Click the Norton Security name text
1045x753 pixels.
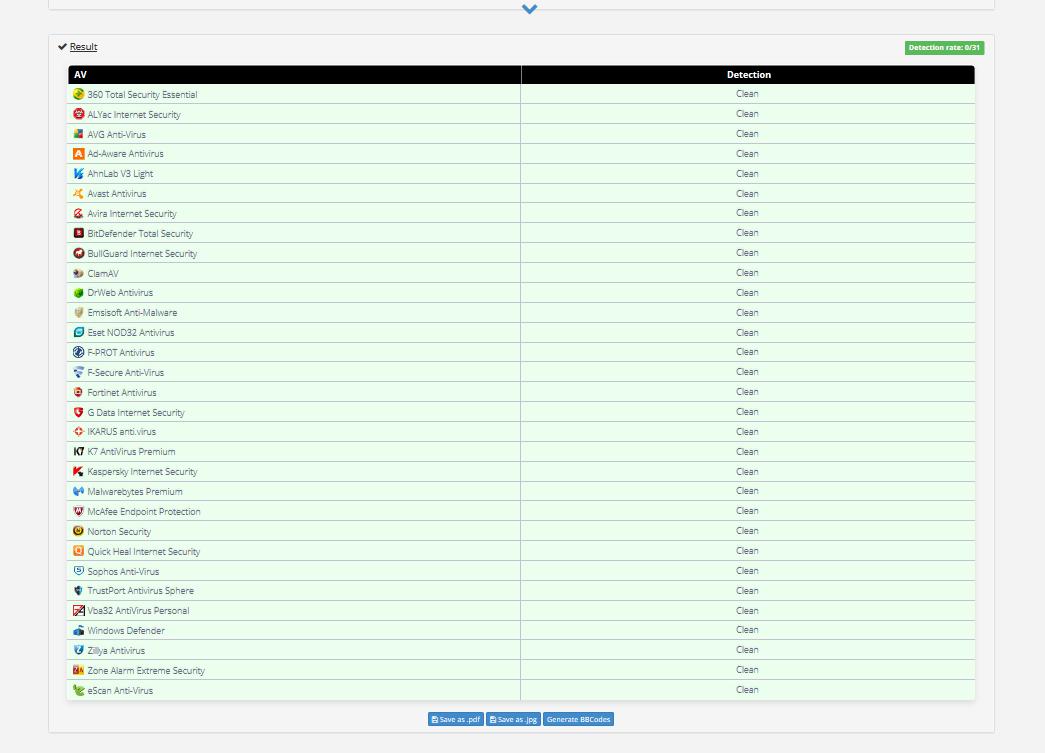click(x=119, y=532)
